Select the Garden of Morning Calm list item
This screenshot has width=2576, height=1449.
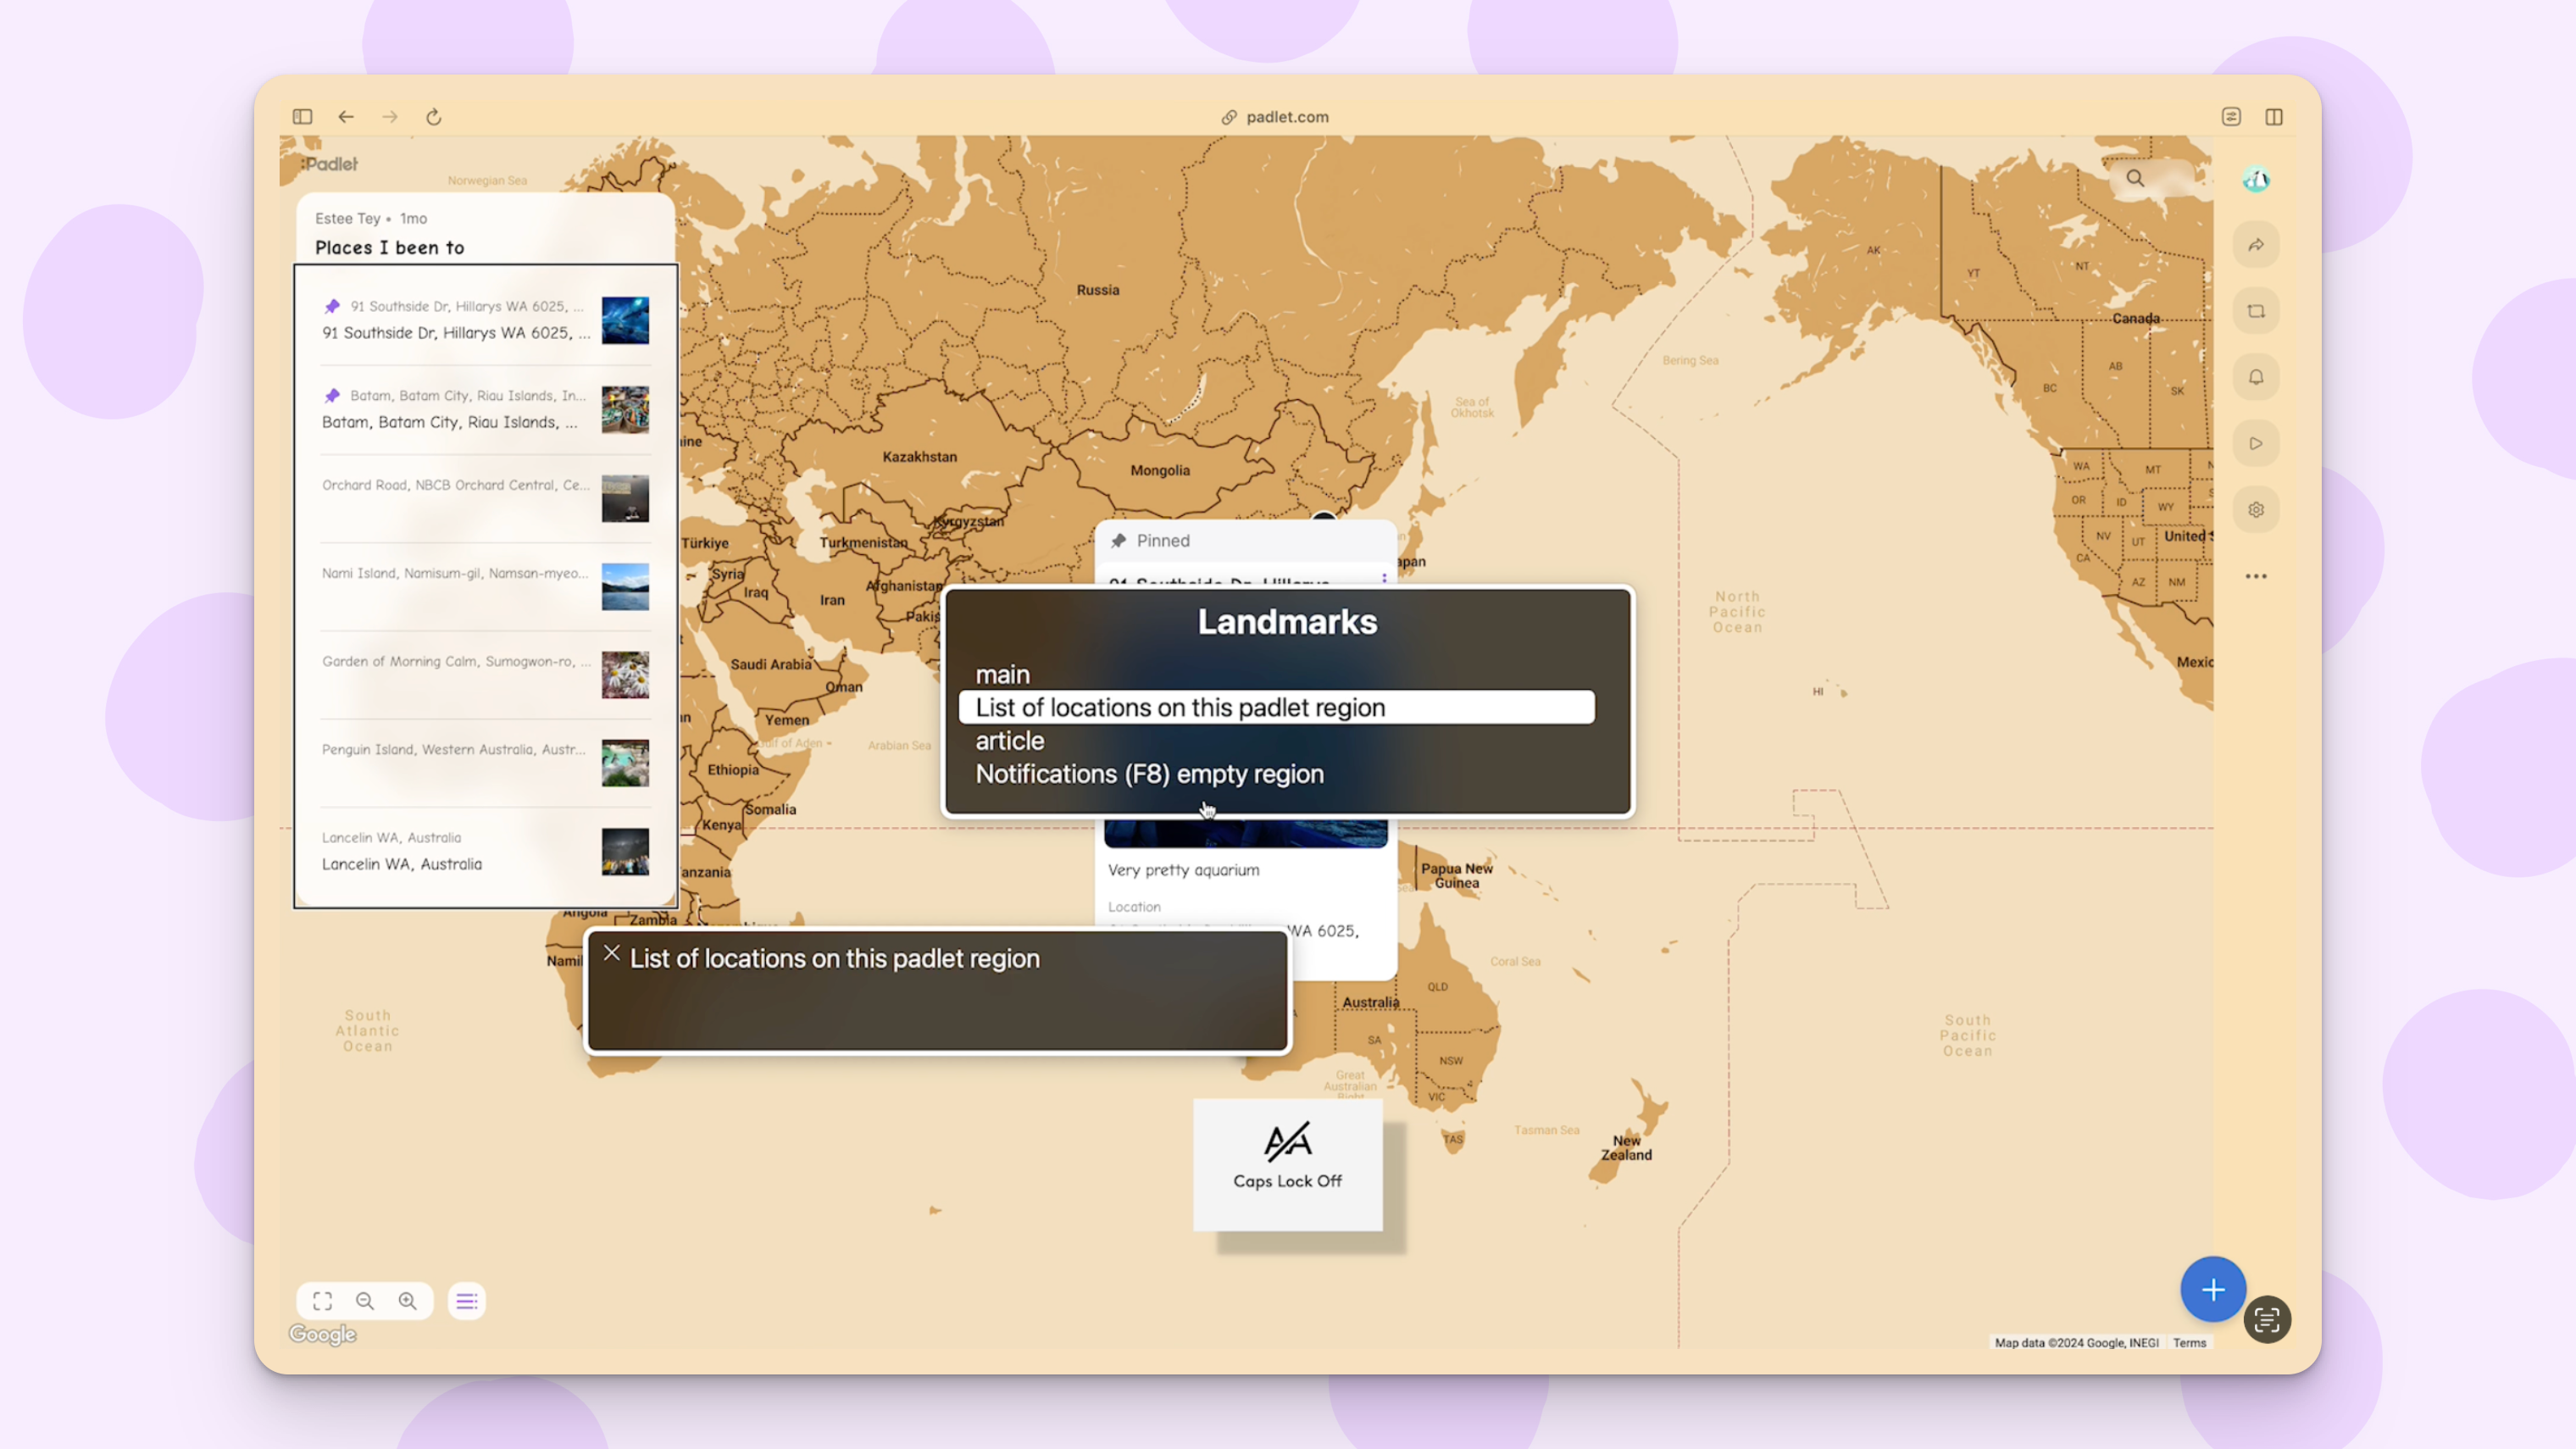click(485, 675)
